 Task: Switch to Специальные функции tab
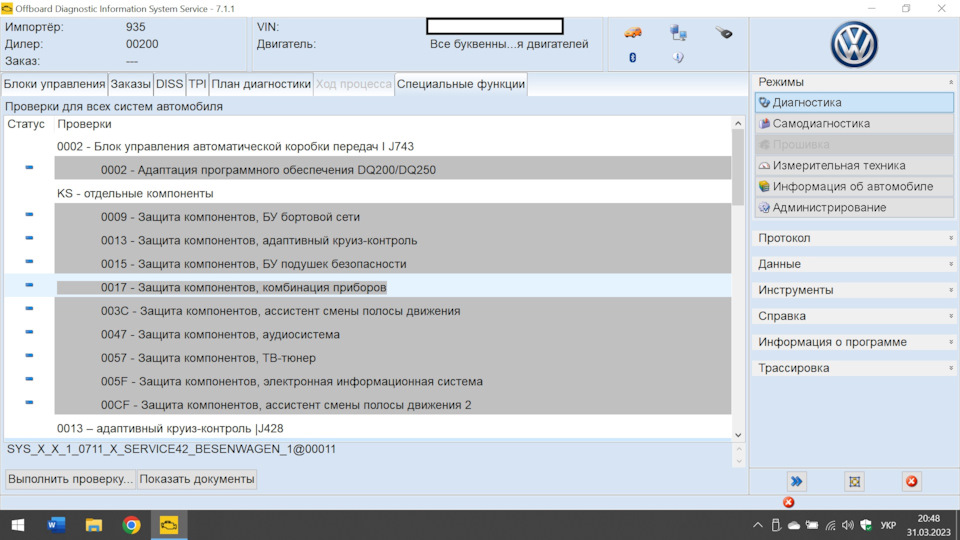tap(460, 84)
